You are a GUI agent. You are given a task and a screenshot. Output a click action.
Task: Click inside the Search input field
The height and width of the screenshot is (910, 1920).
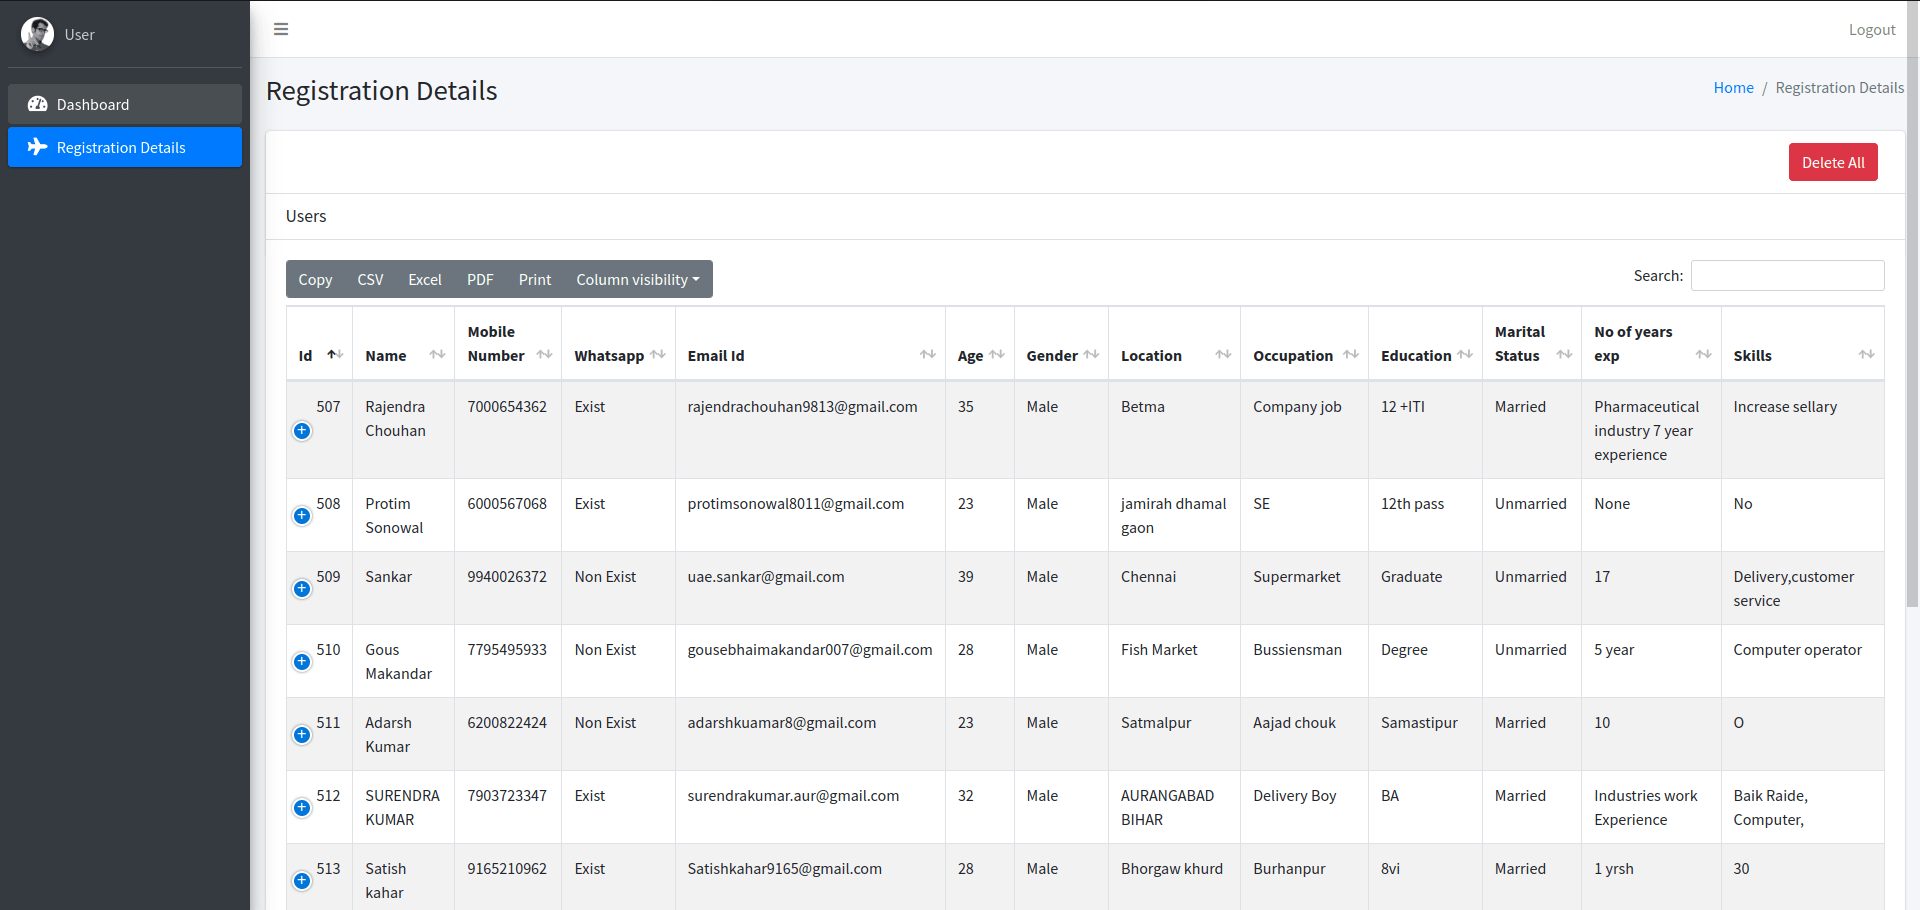pyautogui.click(x=1787, y=276)
